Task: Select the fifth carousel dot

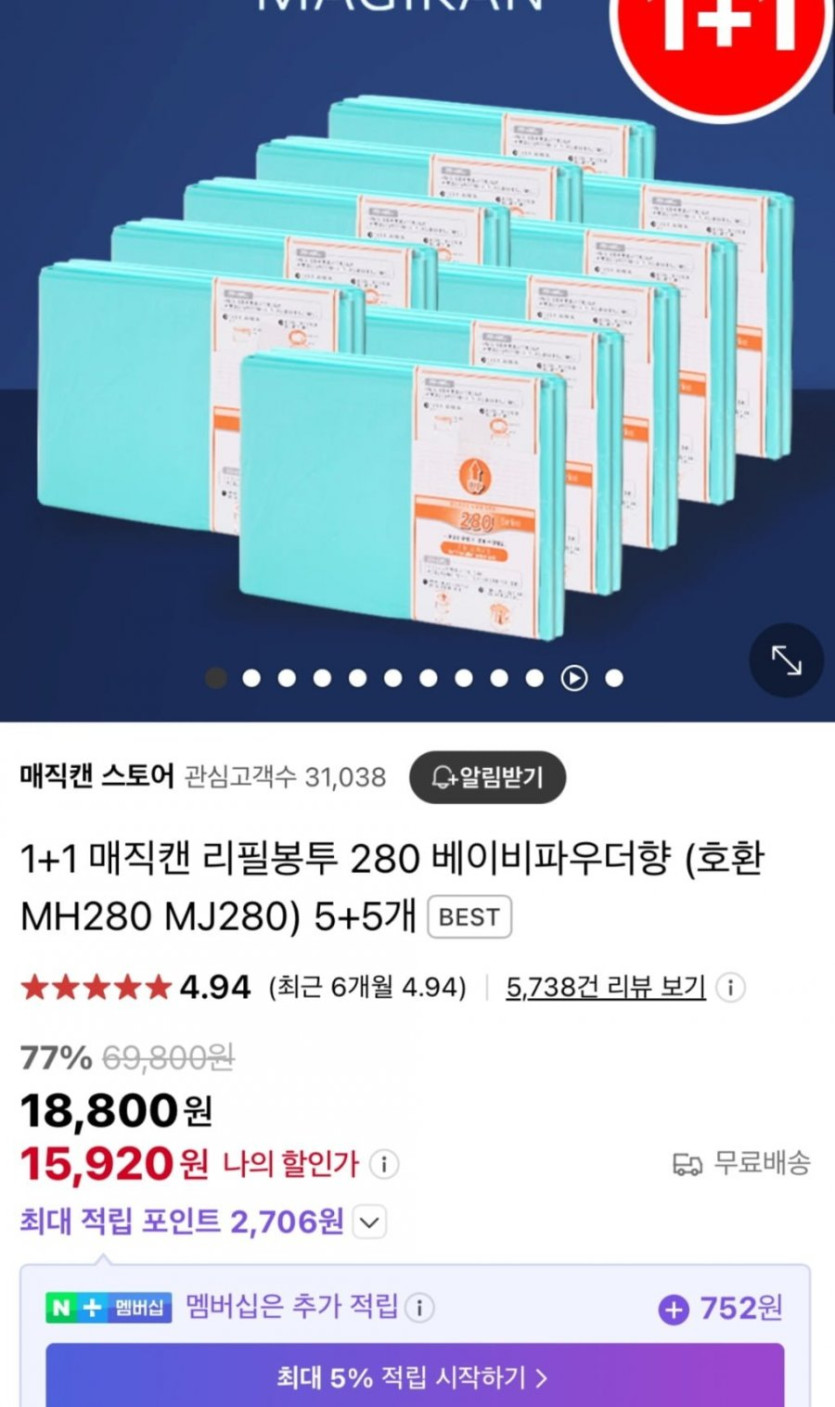Action: click(357, 678)
